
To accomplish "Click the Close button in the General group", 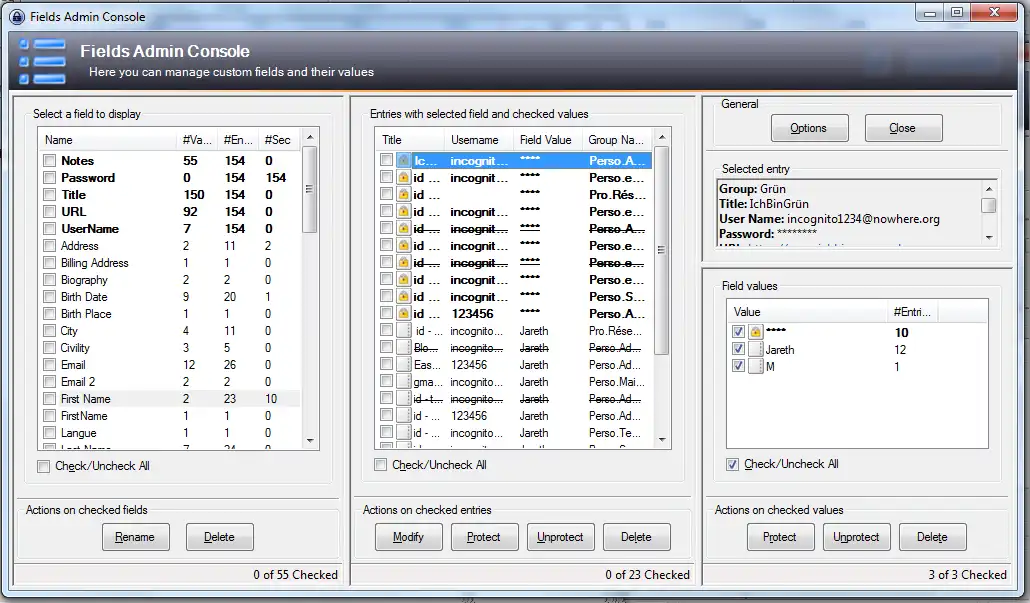I will point(903,128).
